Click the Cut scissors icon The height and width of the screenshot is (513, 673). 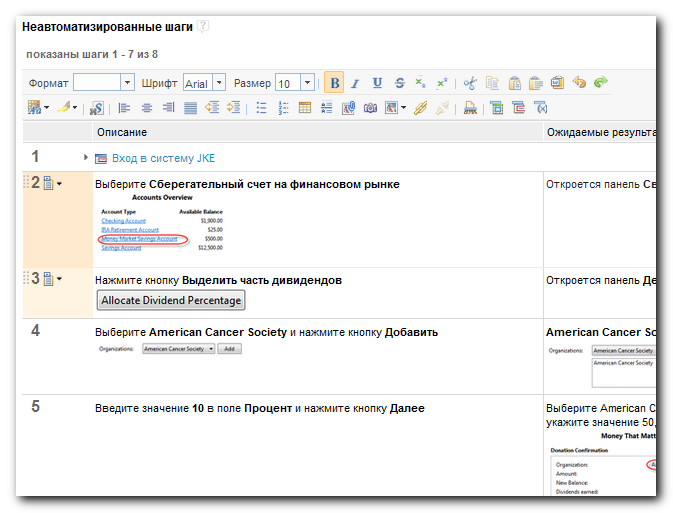tap(470, 82)
